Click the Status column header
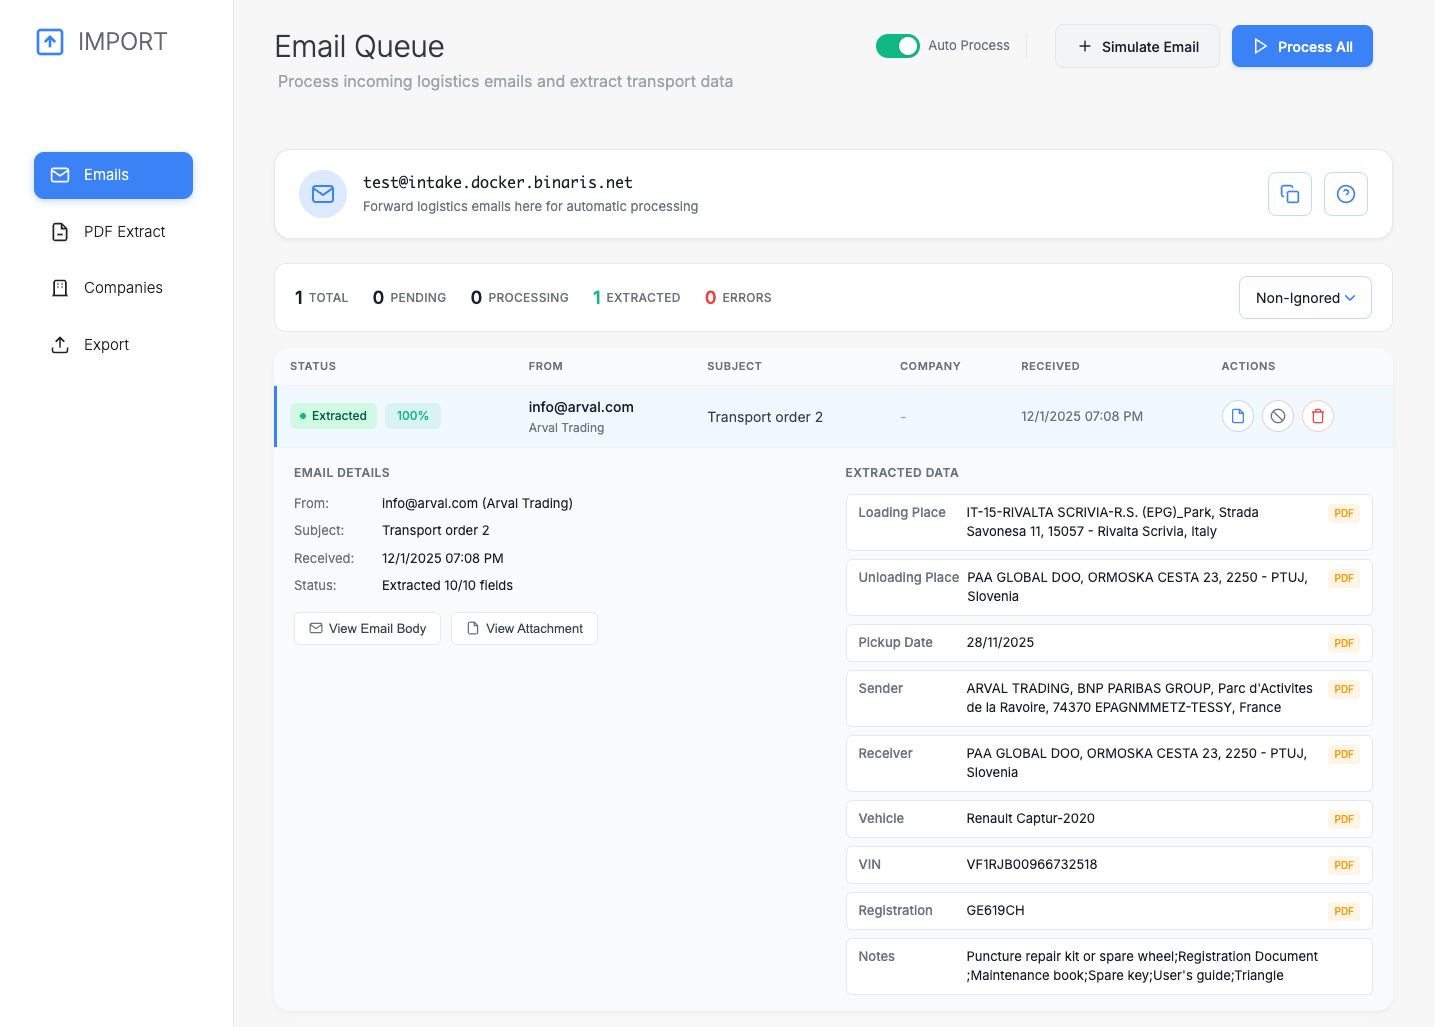The width and height of the screenshot is (1435, 1027). pyautogui.click(x=313, y=366)
